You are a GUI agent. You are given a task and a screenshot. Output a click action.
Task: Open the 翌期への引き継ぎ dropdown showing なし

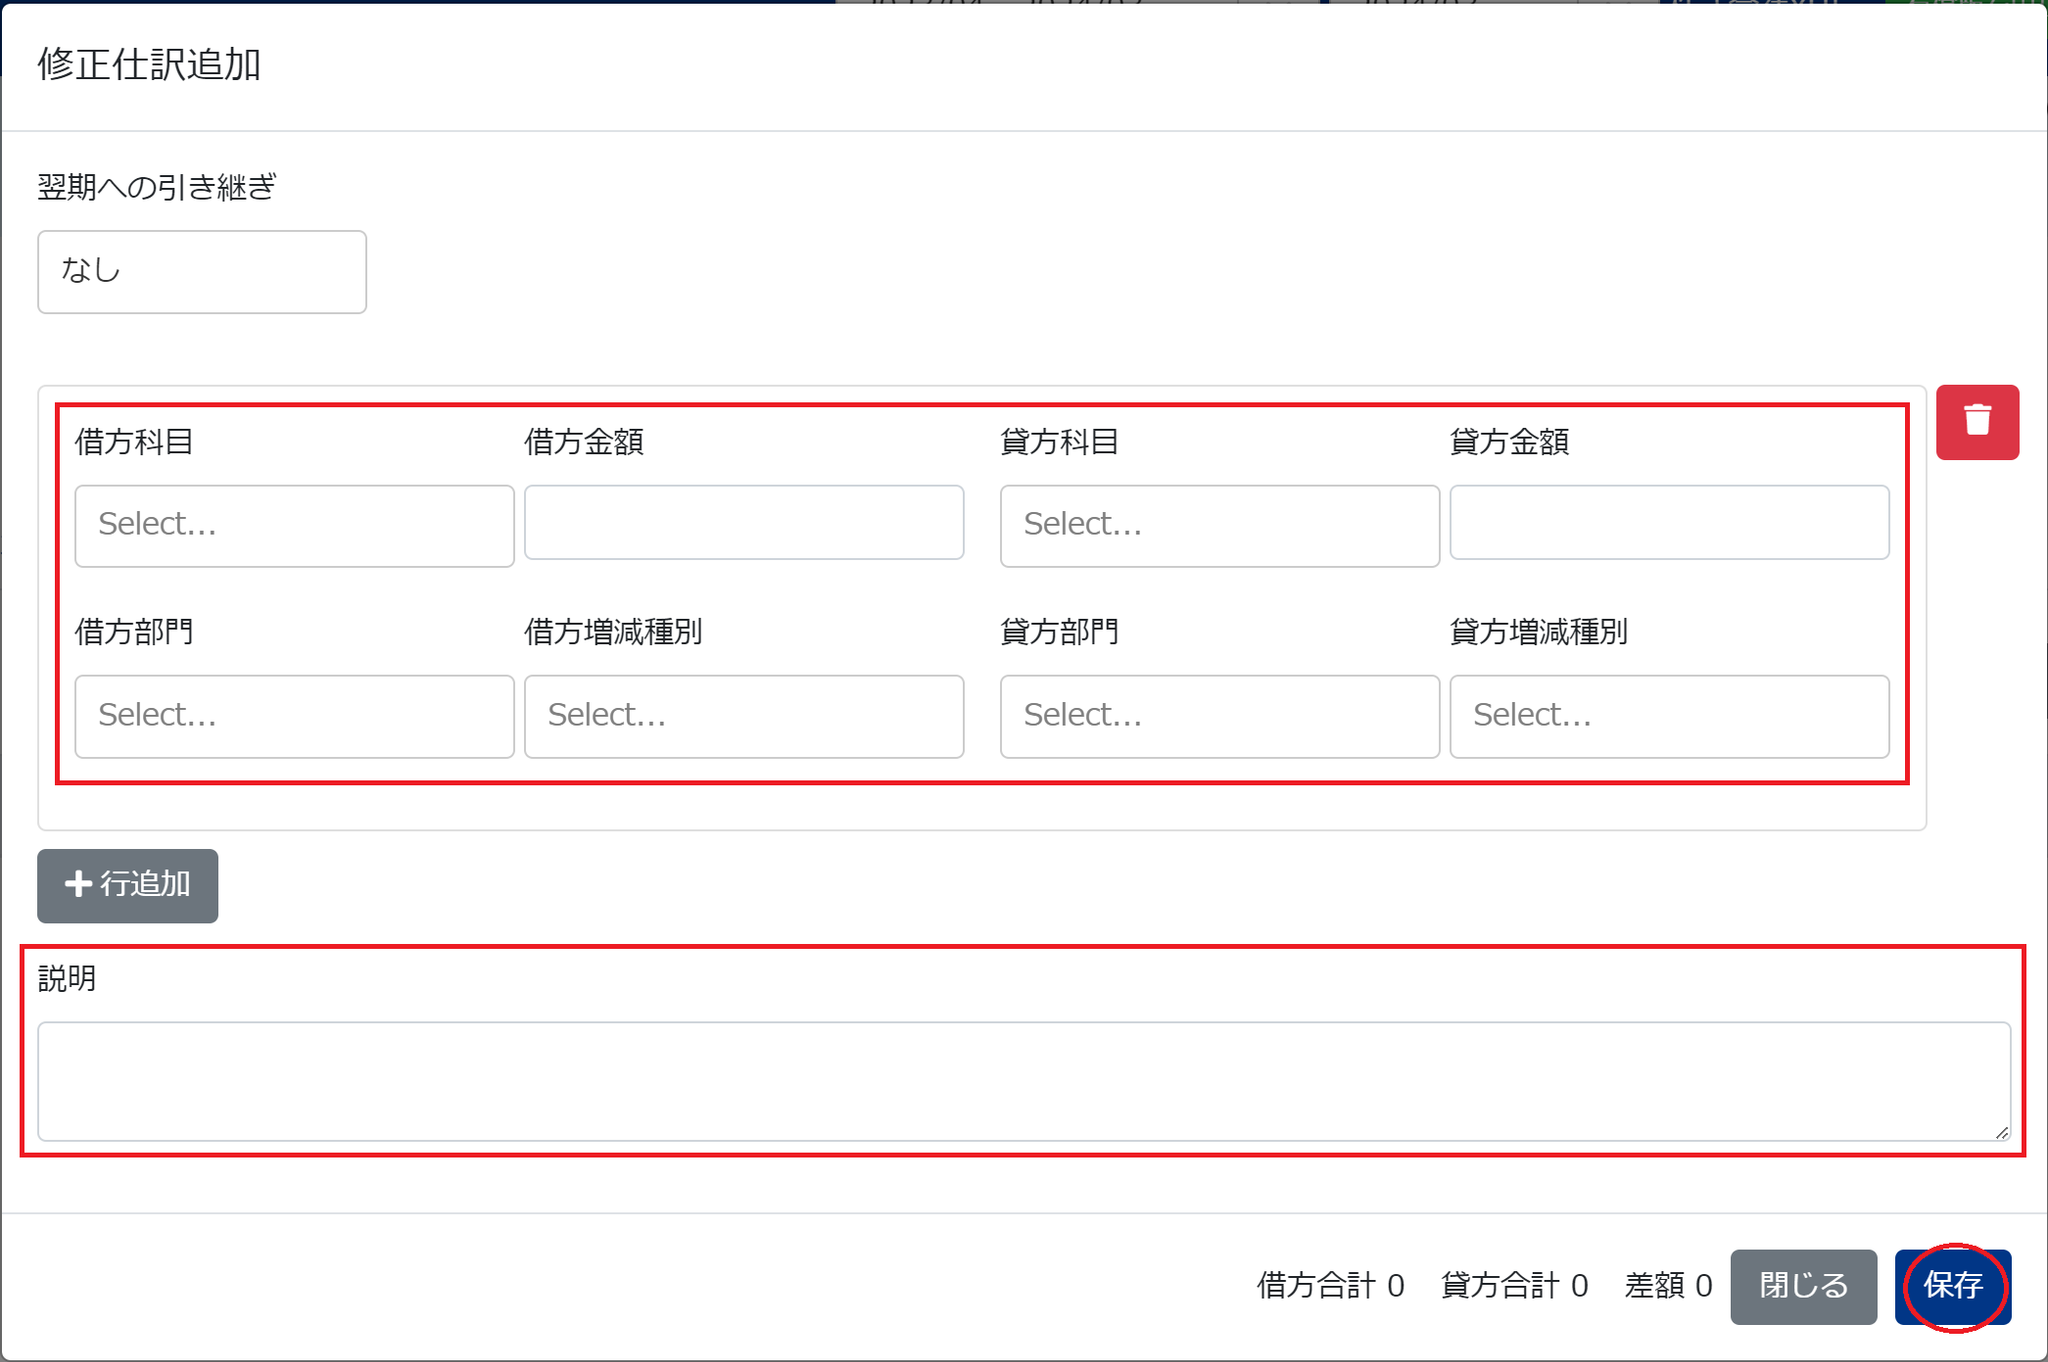[x=201, y=271]
